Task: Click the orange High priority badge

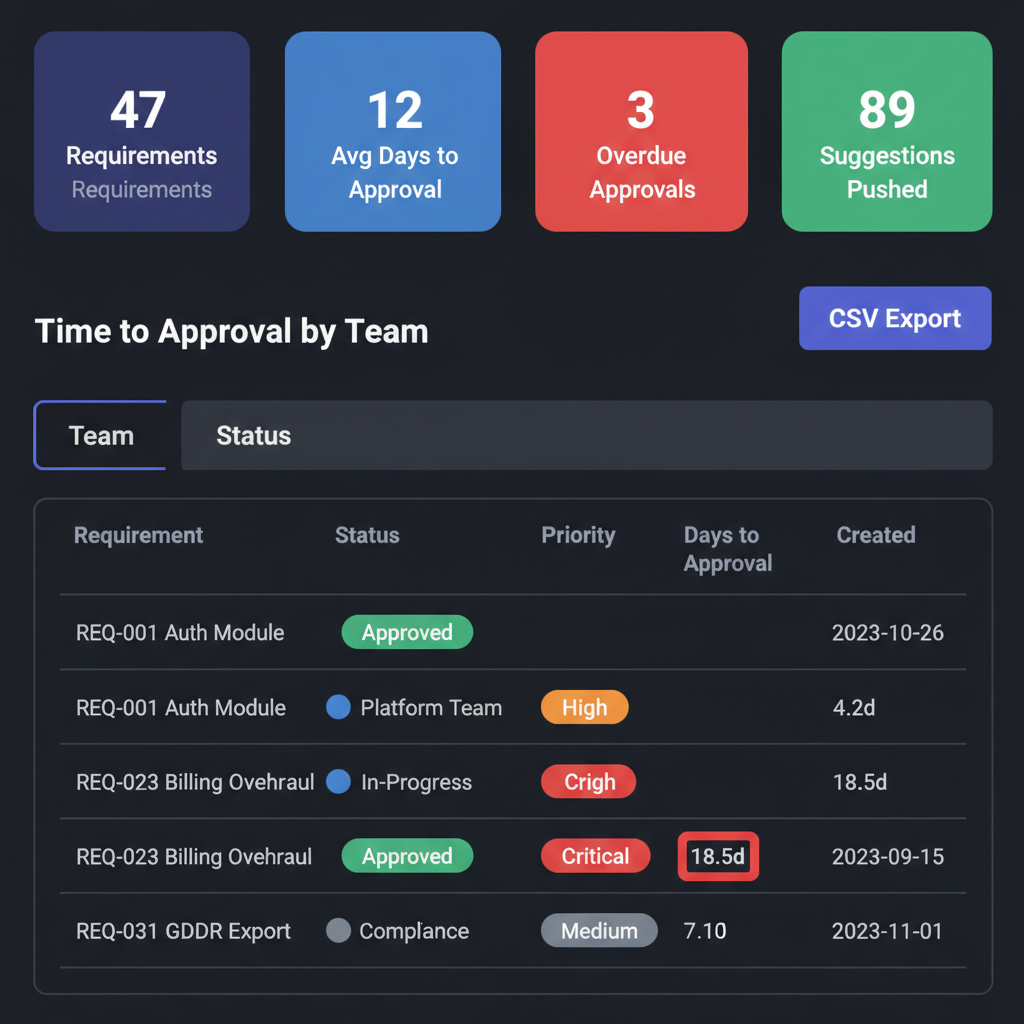Action: tap(584, 707)
